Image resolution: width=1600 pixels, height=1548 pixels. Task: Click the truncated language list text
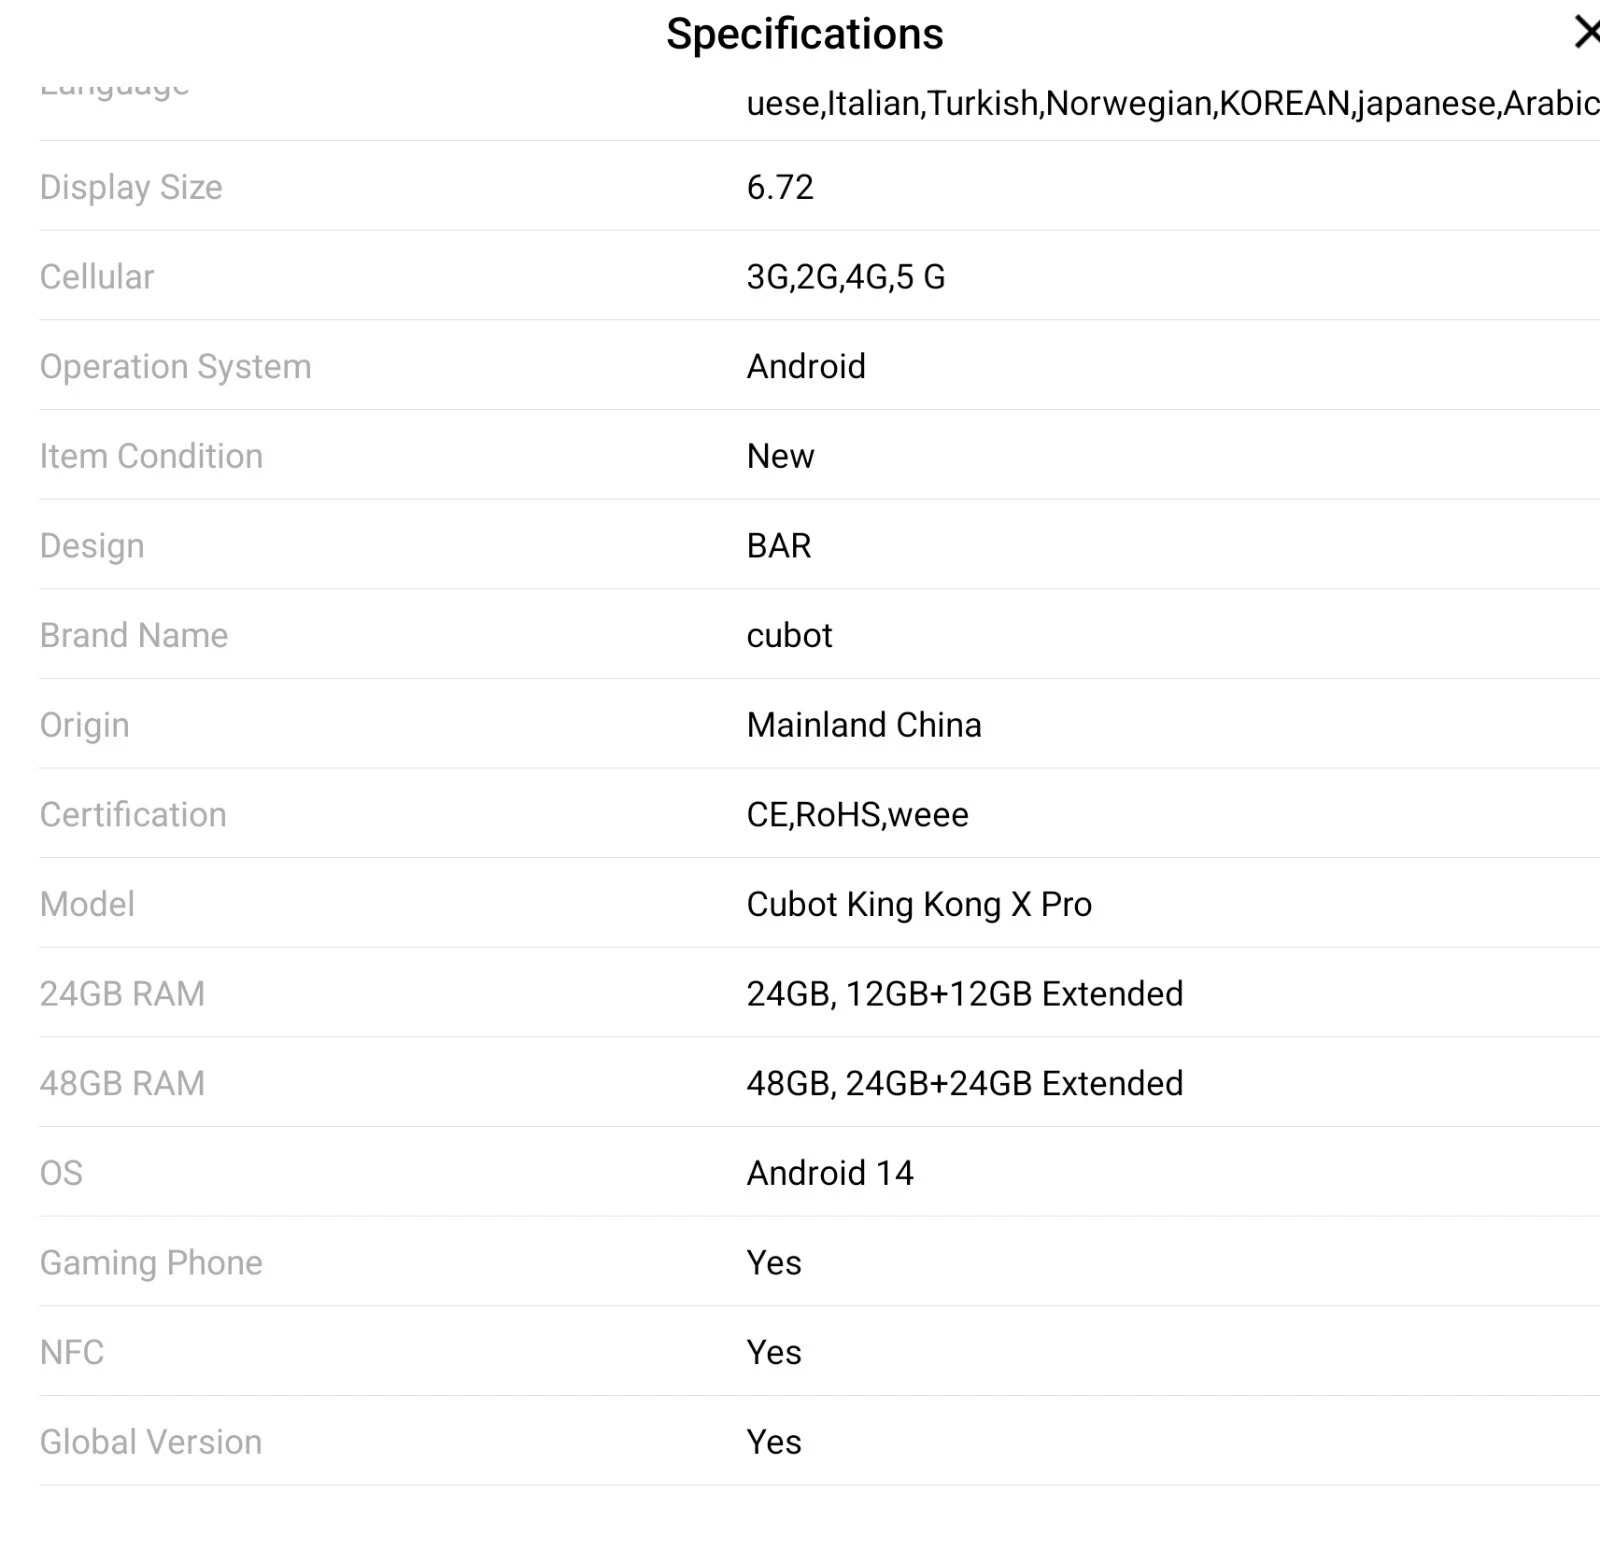[x=1173, y=103]
